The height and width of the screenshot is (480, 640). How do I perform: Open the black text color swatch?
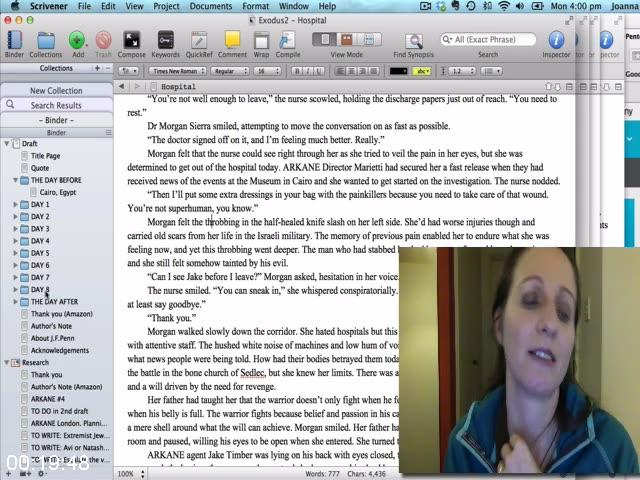[398, 71]
